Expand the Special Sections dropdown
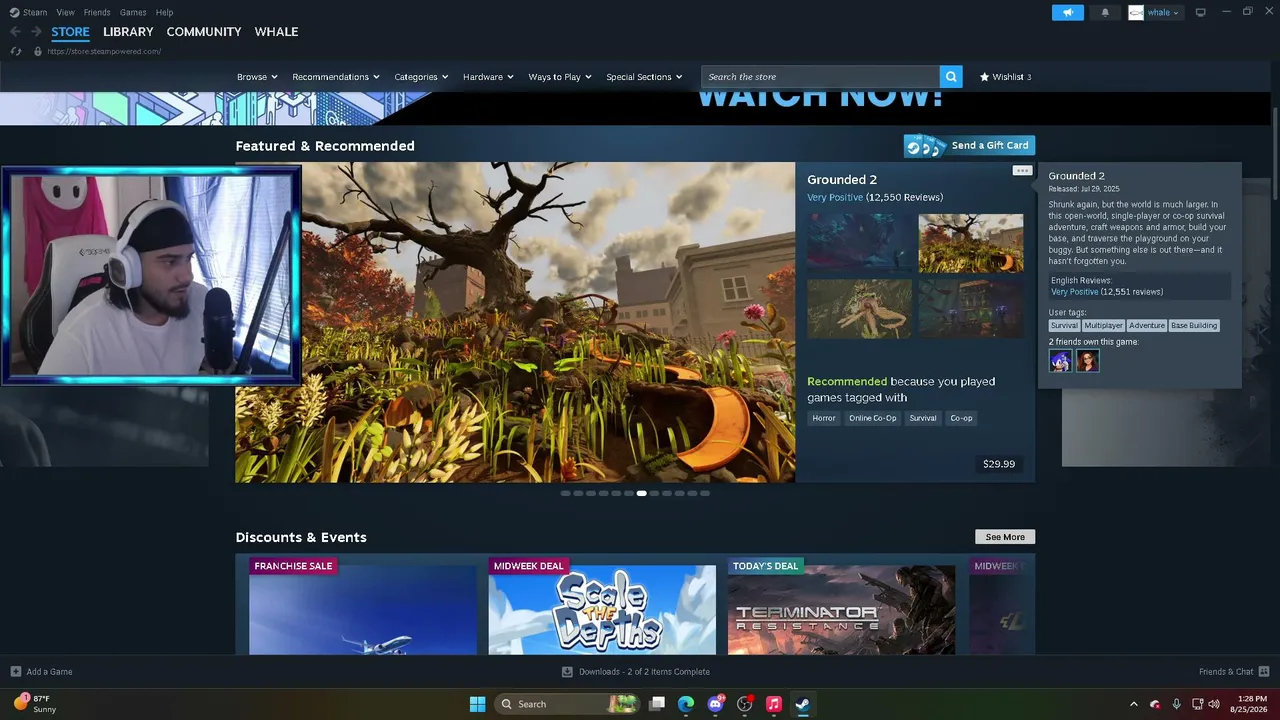 pyautogui.click(x=644, y=77)
